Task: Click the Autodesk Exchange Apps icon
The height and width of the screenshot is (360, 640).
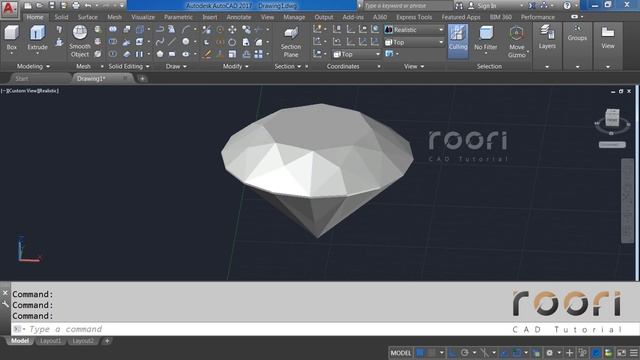Action: click(532, 6)
